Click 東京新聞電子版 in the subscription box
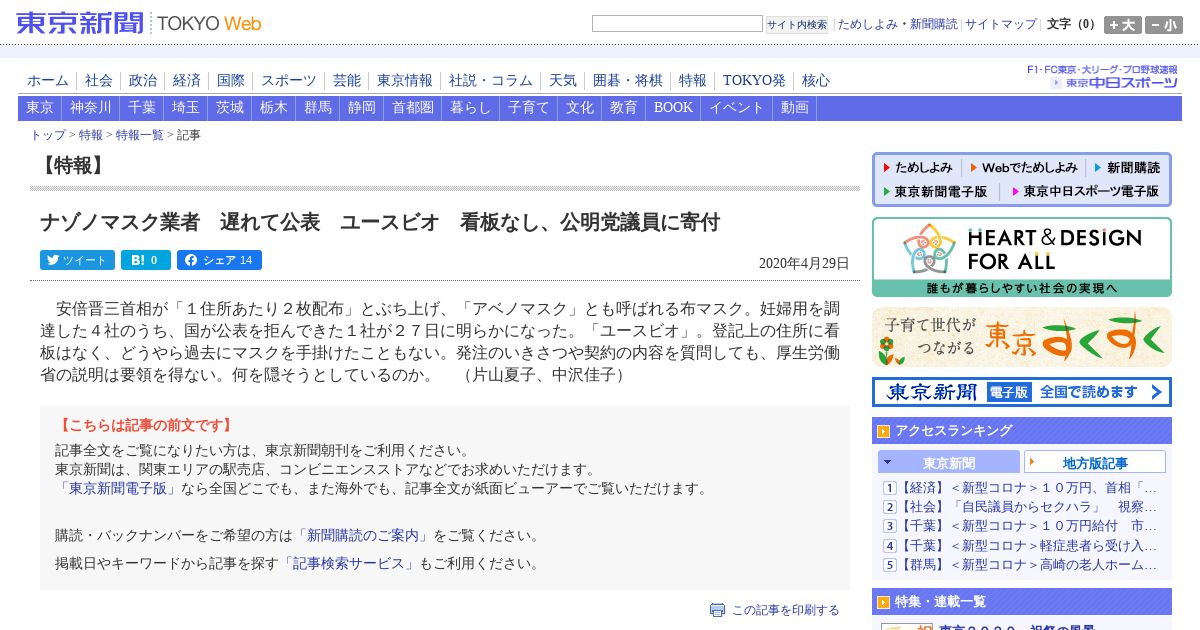Screen dimensions: 1200x630 click(x=934, y=191)
